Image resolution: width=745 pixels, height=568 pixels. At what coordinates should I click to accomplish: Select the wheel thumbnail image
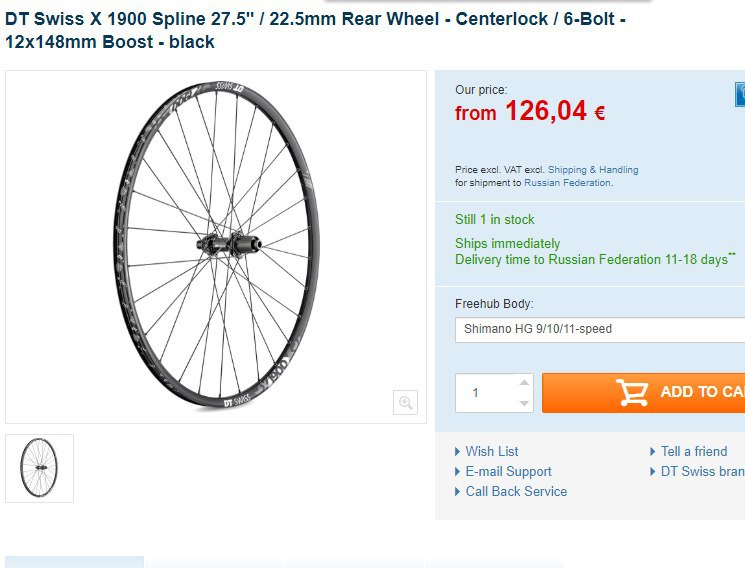tap(39, 468)
